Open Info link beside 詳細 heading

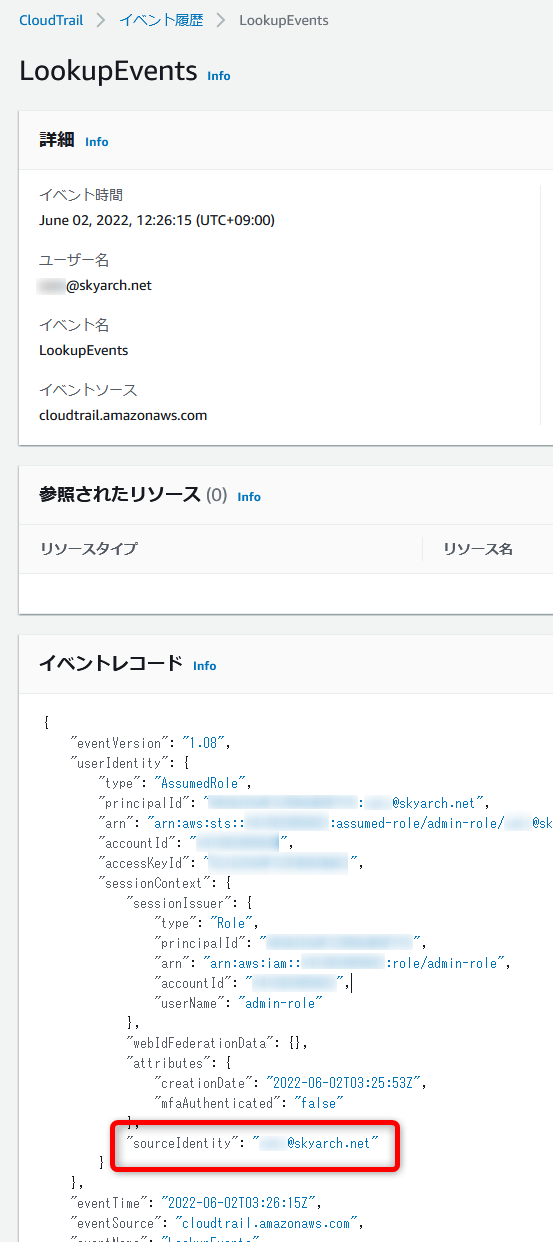[x=97, y=142]
